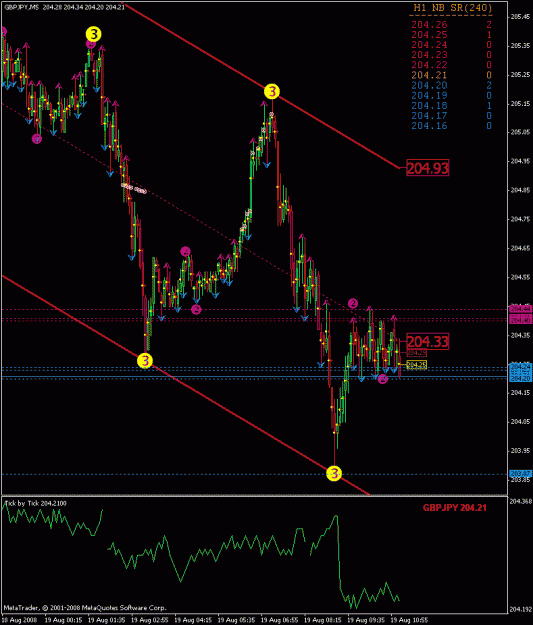This screenshot has height=625, width=533.
Task: Click the 19 Aug 09:35 time label
Action: [x=366, y=620]
